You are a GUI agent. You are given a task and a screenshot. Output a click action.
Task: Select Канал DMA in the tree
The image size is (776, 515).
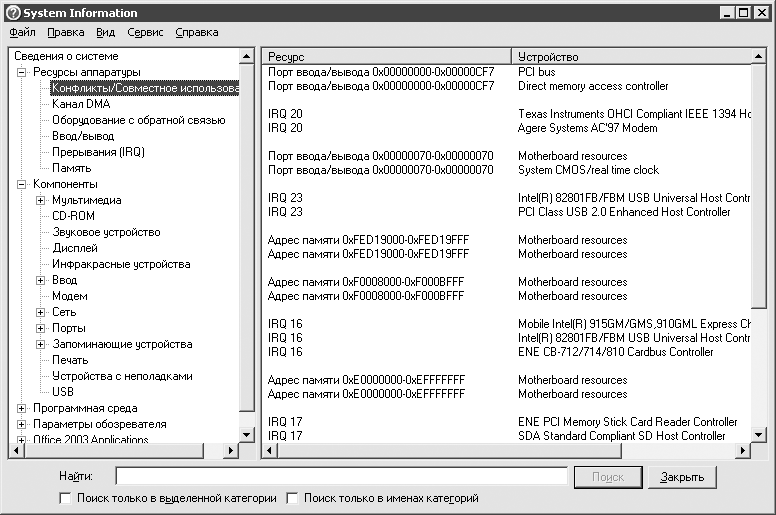pyautogui.click(x=81, y=104)
